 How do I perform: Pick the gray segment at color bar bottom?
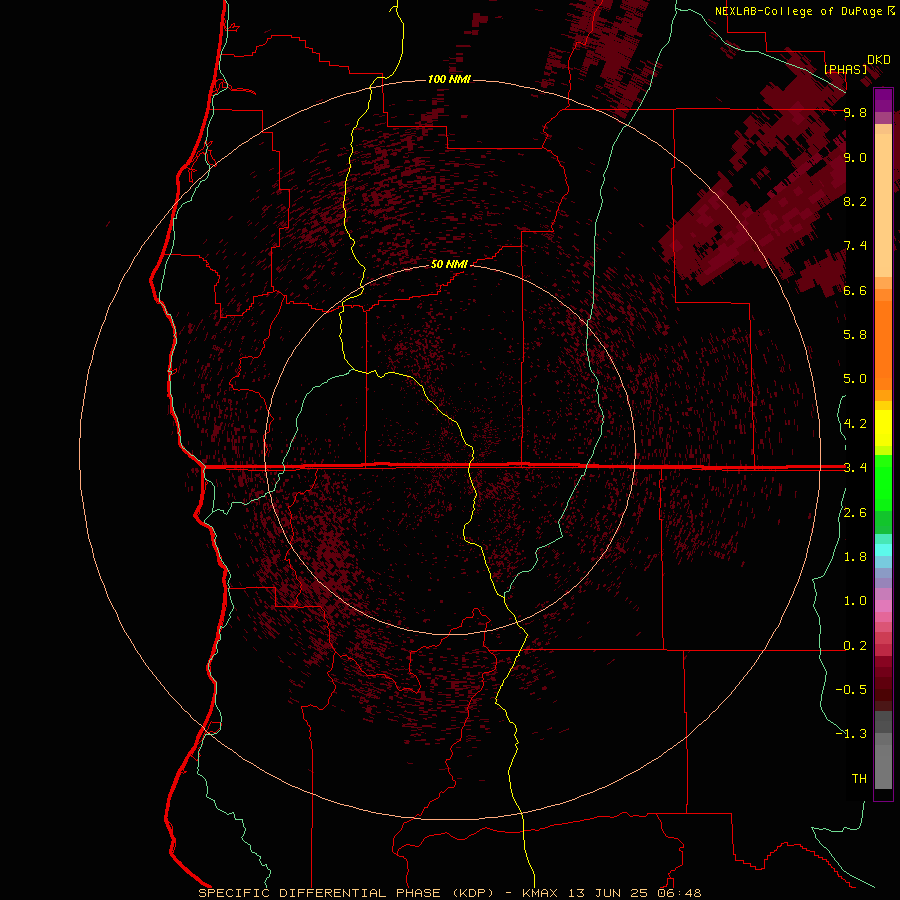tap(883, 767)
